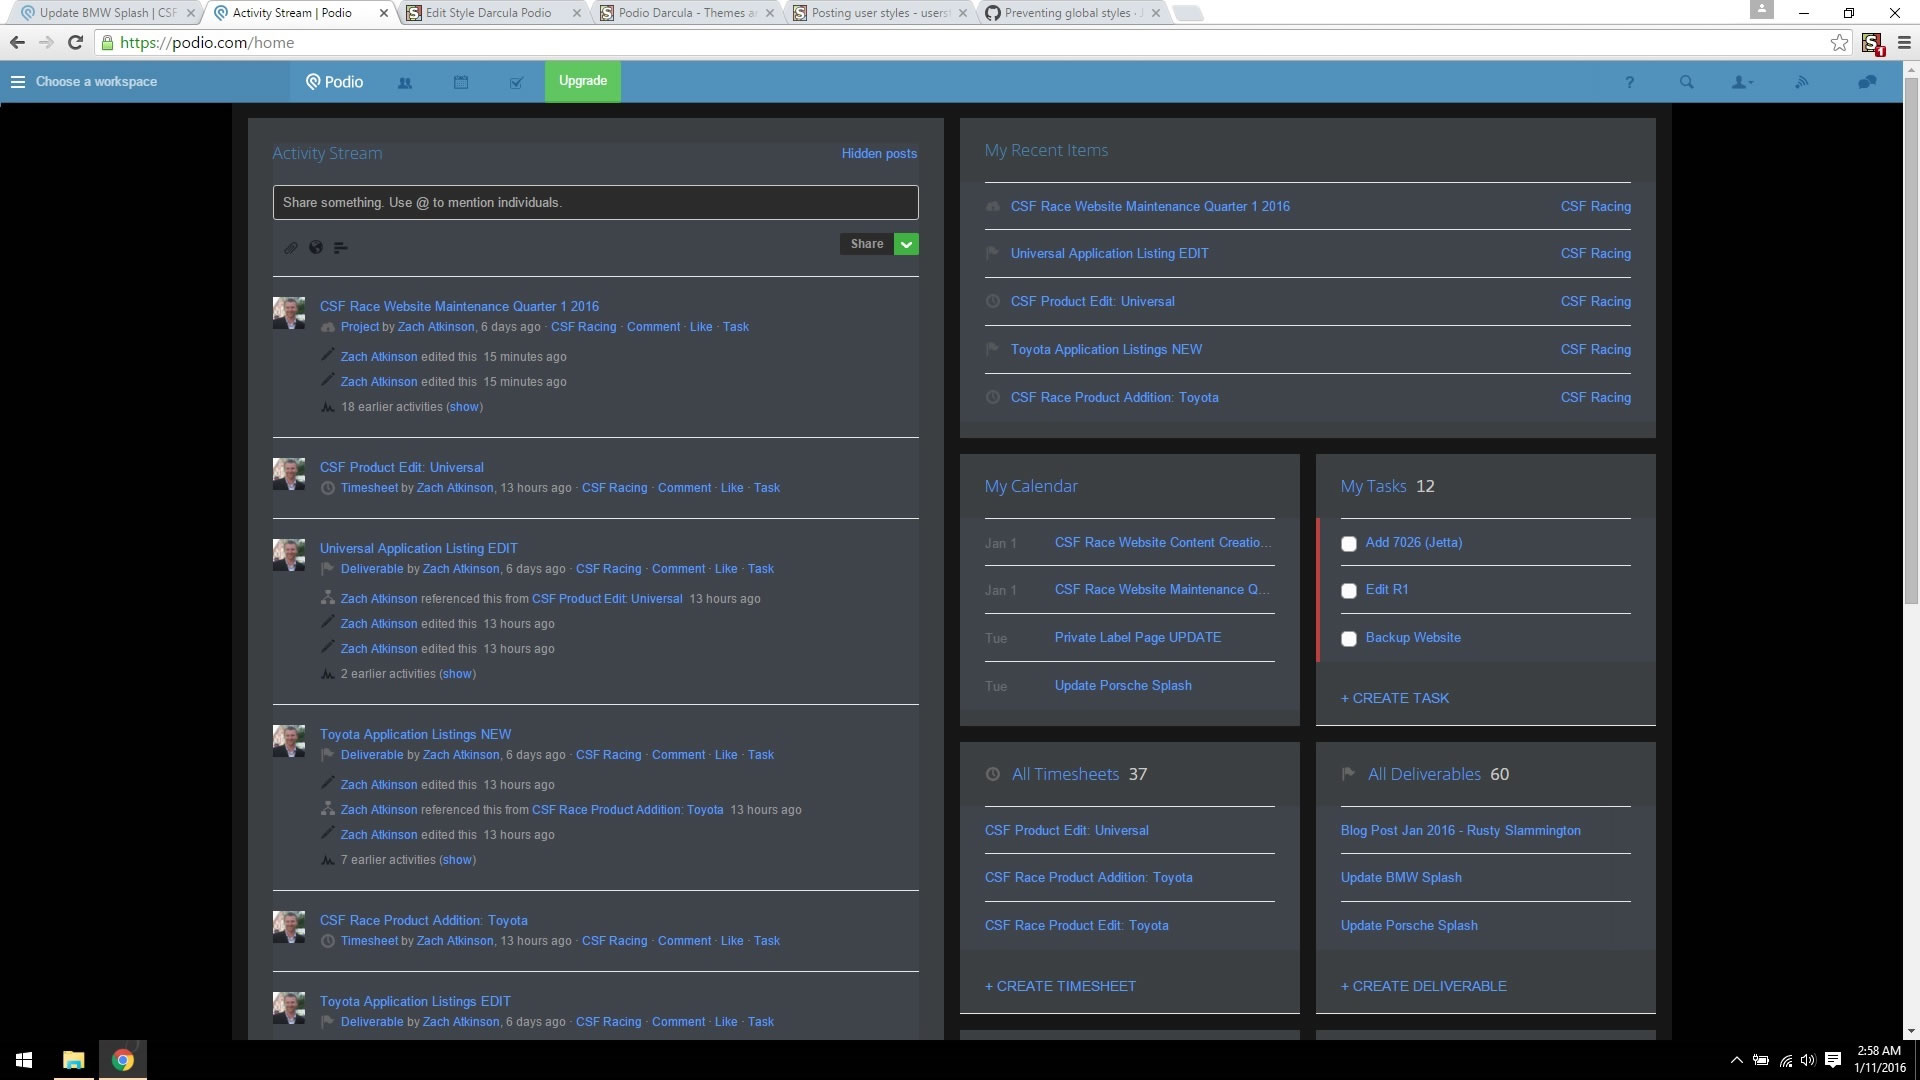Click the Help question mark icon
Screen dimensions: 1920x1080
1629,83
